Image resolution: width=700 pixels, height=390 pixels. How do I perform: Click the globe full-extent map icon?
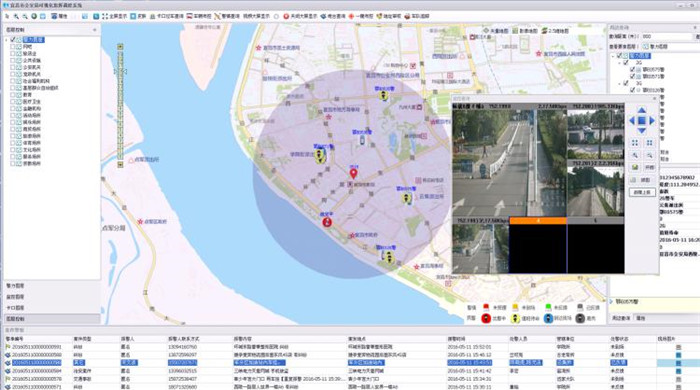click(34, 16)
